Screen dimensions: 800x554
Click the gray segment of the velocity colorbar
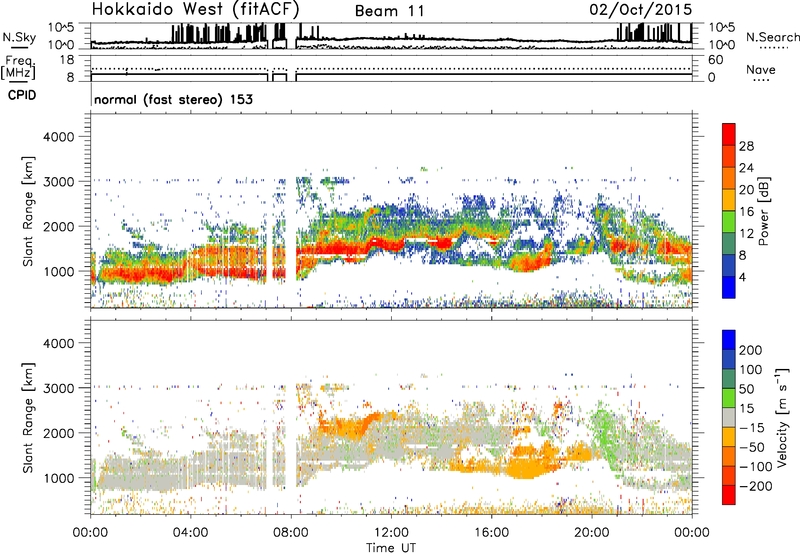[729, 417]
